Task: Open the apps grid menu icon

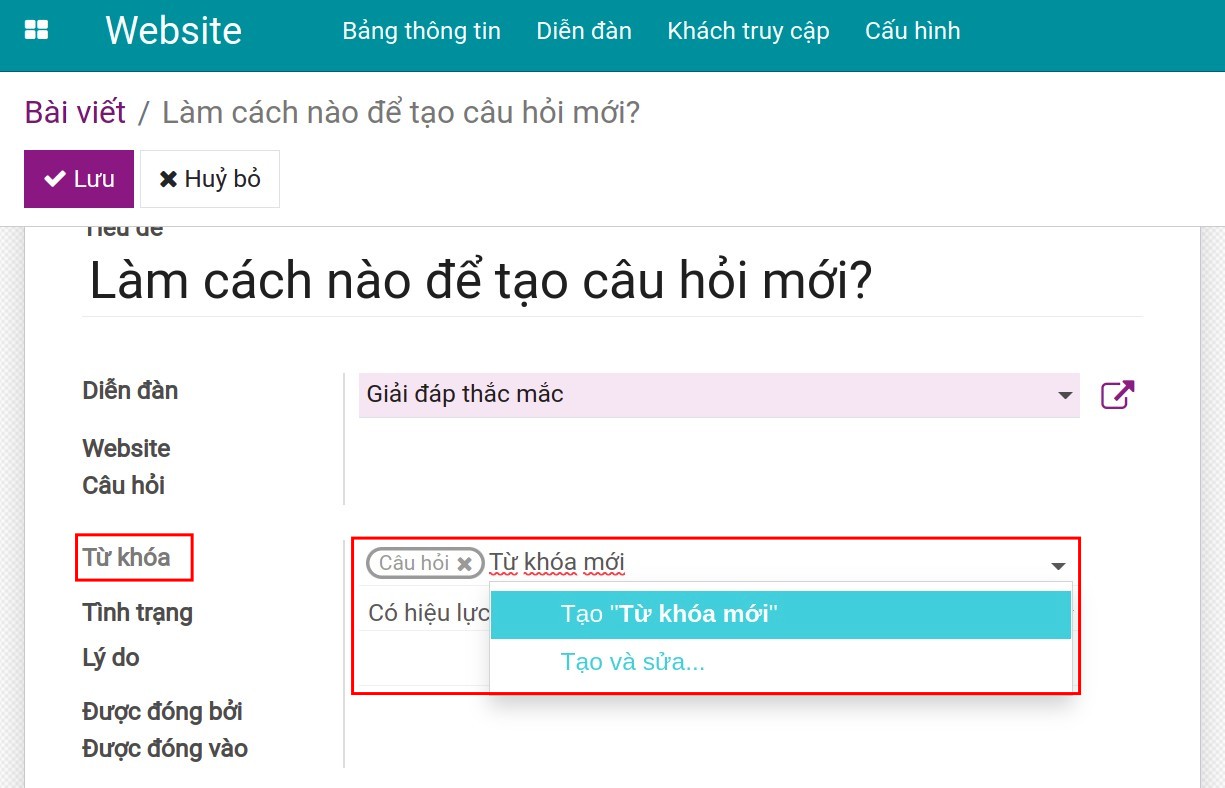Action: point(36,29)
